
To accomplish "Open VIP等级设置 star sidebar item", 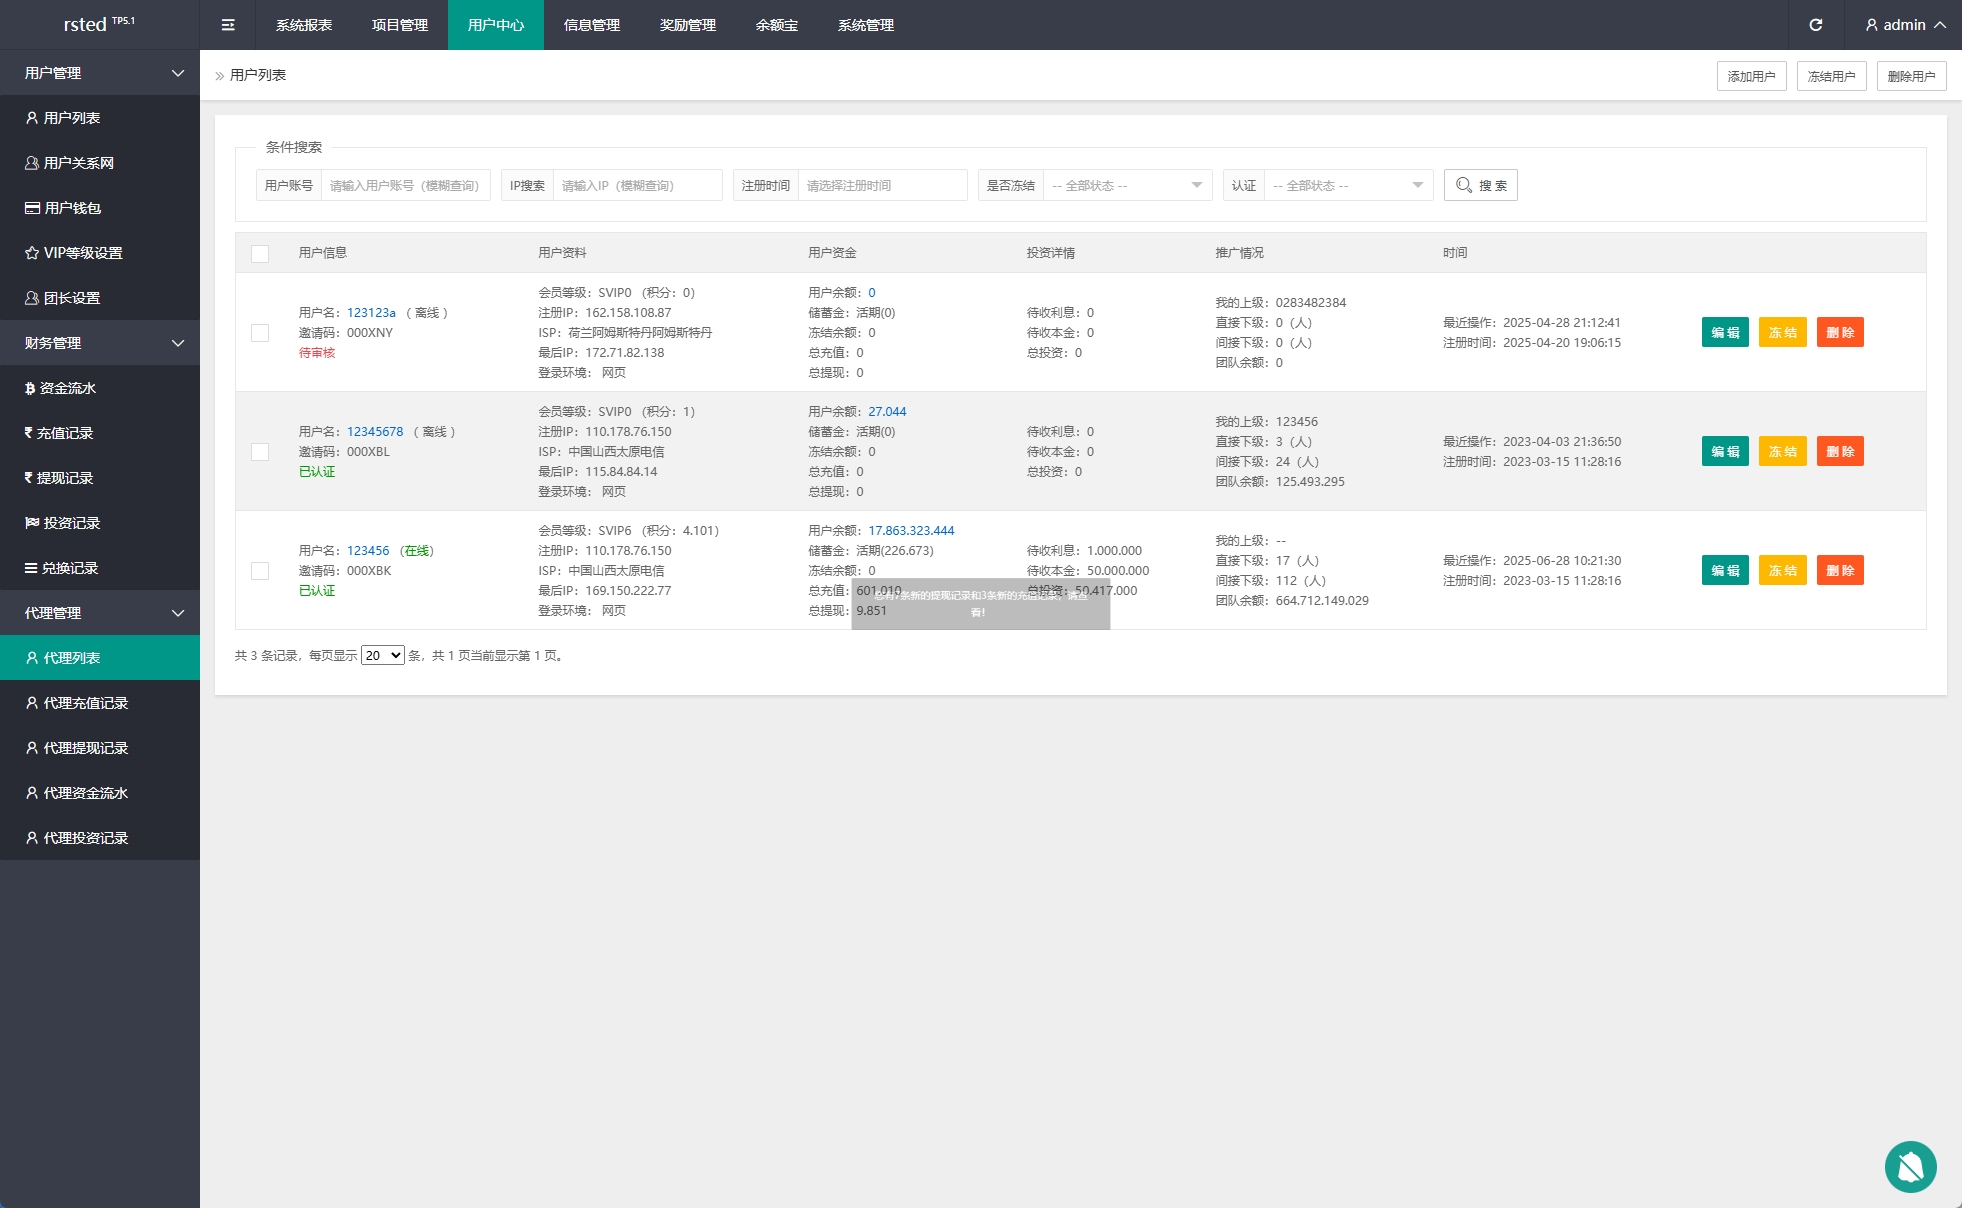I will 82,253.
